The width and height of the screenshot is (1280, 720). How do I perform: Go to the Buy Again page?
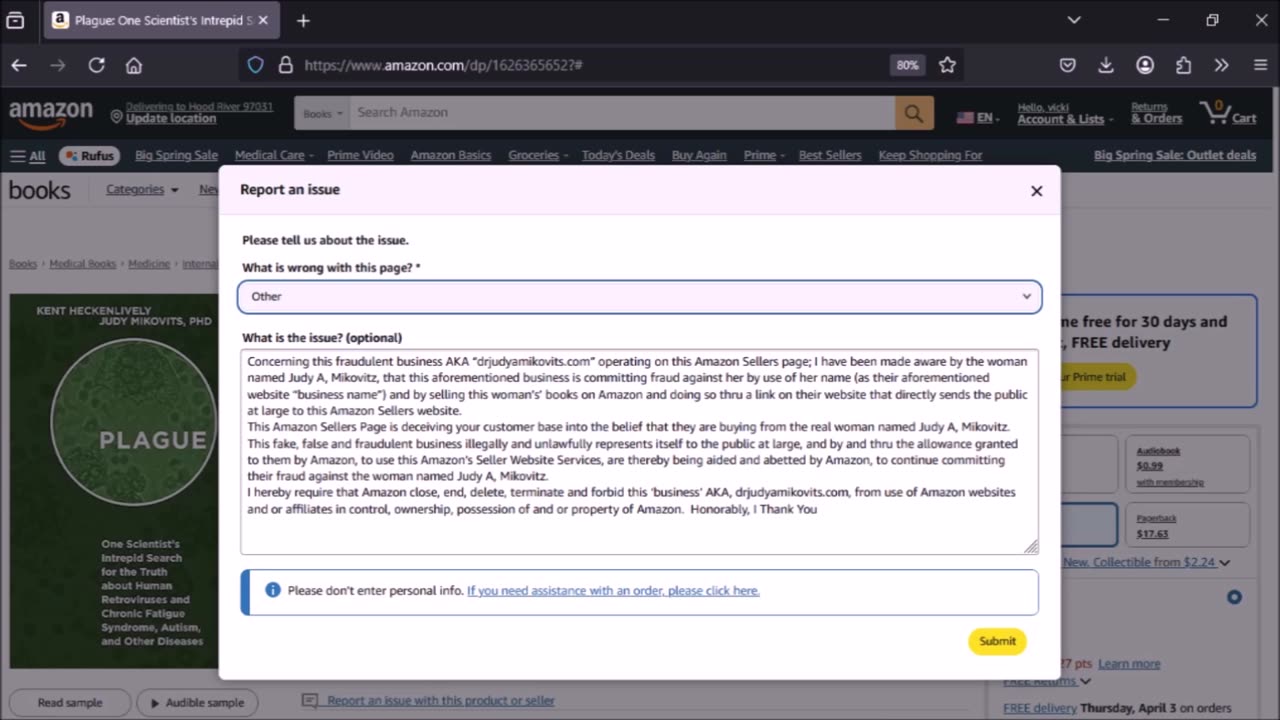[x=699, y=155]
